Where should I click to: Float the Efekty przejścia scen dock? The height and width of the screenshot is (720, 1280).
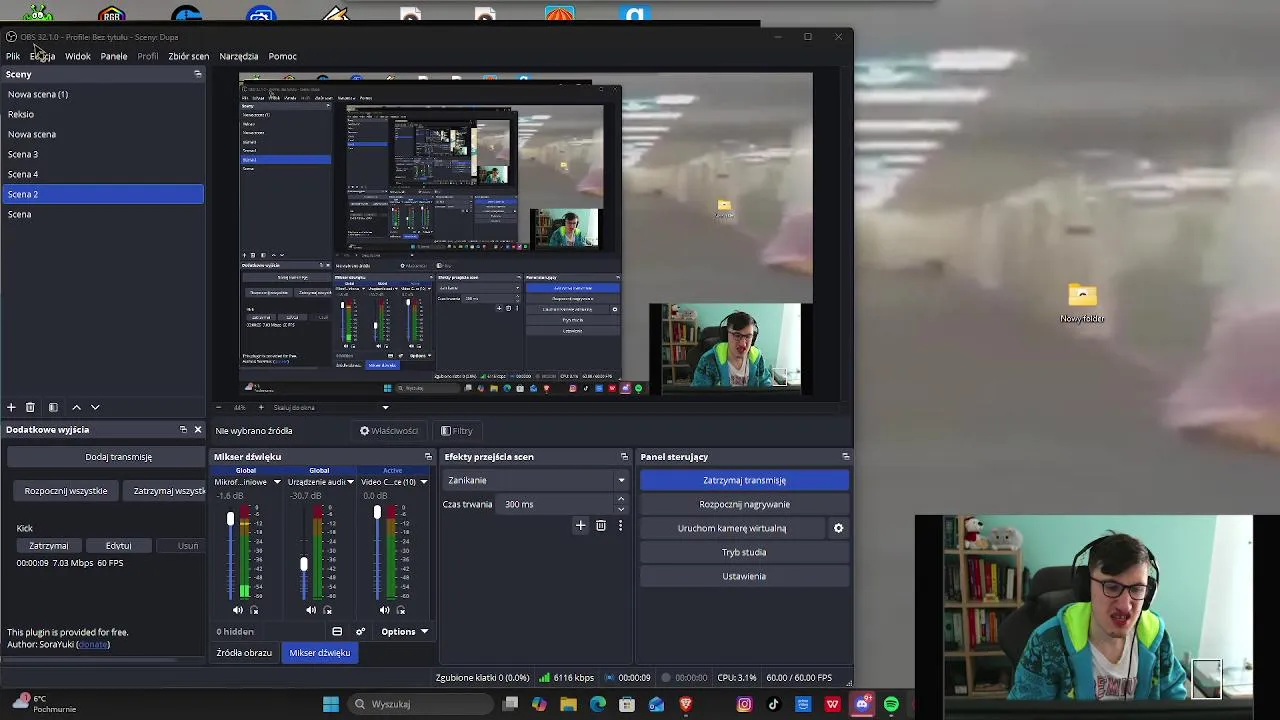pyautogui.click(x=624, y=456)
